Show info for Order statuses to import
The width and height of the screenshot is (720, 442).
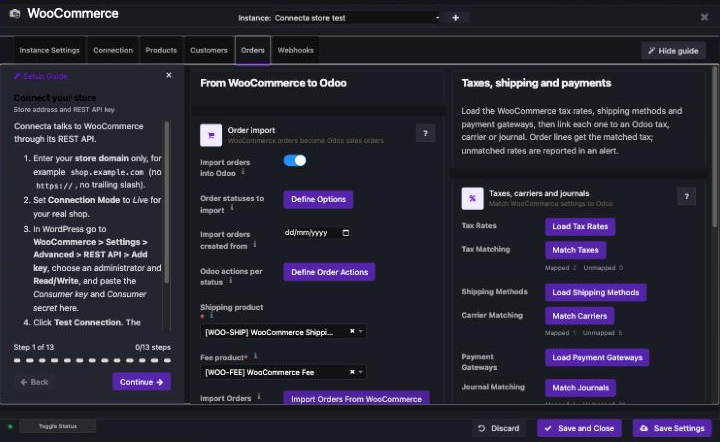click(x=232, y=207)
